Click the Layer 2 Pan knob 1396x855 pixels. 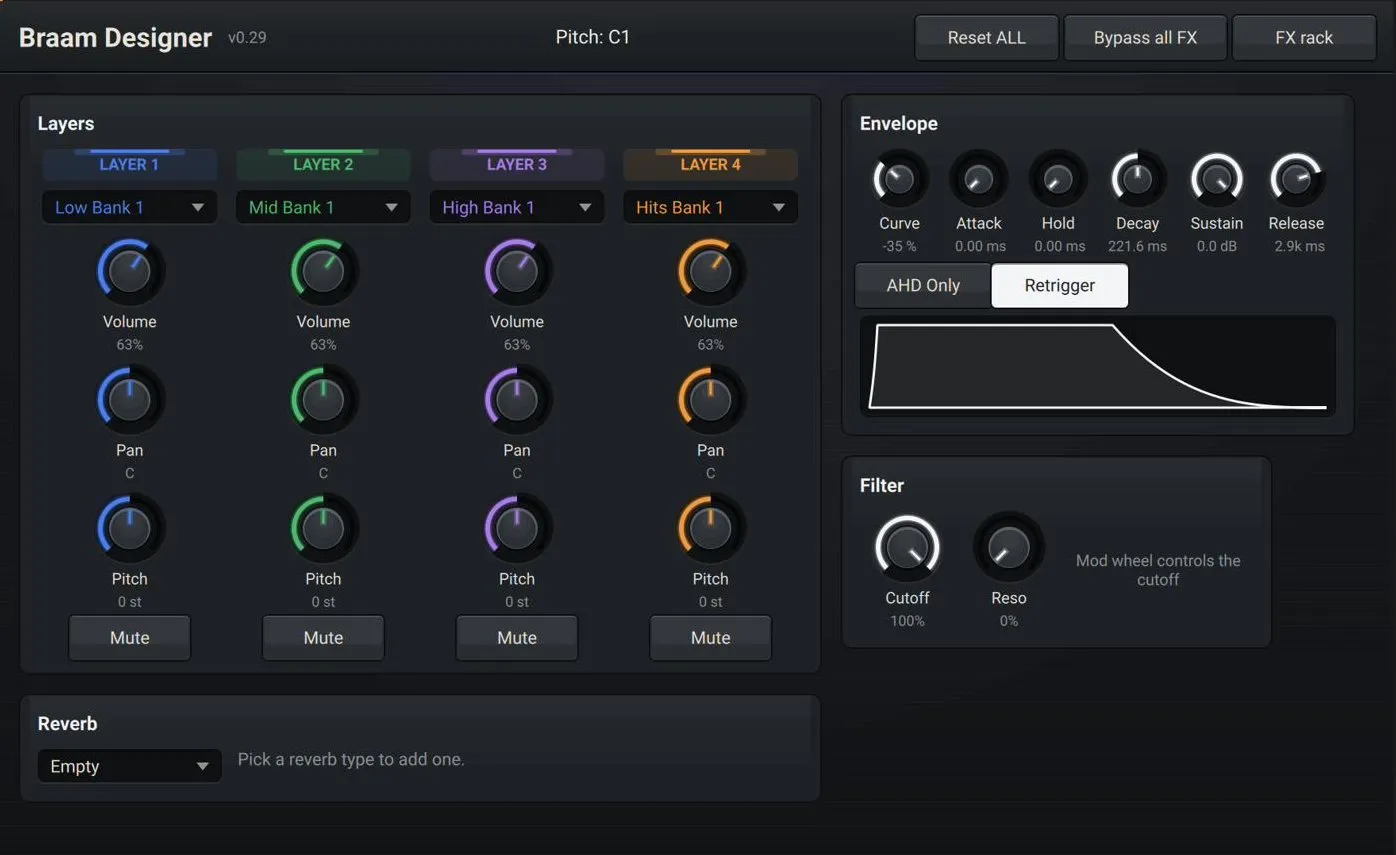click(x=323, y=400)
